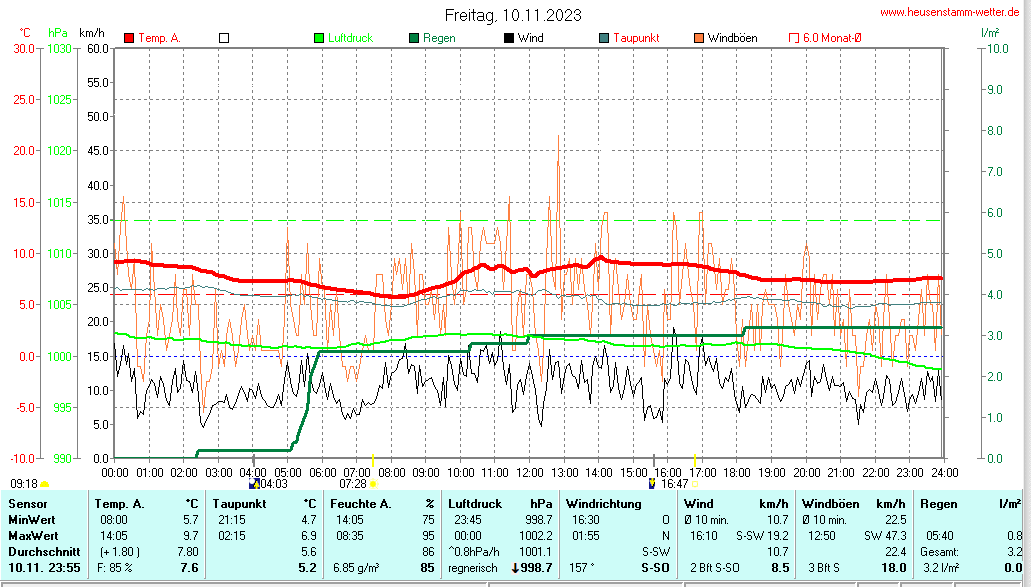Click the chart title Freitag, 10.11.2023

click(513, 16)
